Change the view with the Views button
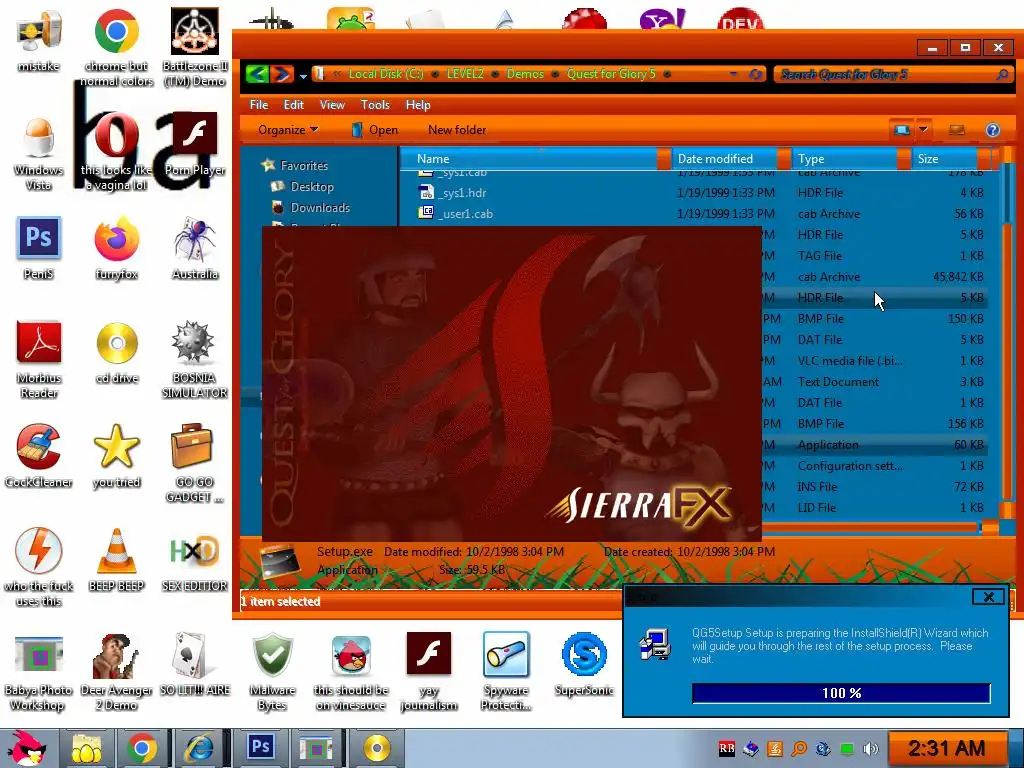1024x768 pixels. coord(902,129)
